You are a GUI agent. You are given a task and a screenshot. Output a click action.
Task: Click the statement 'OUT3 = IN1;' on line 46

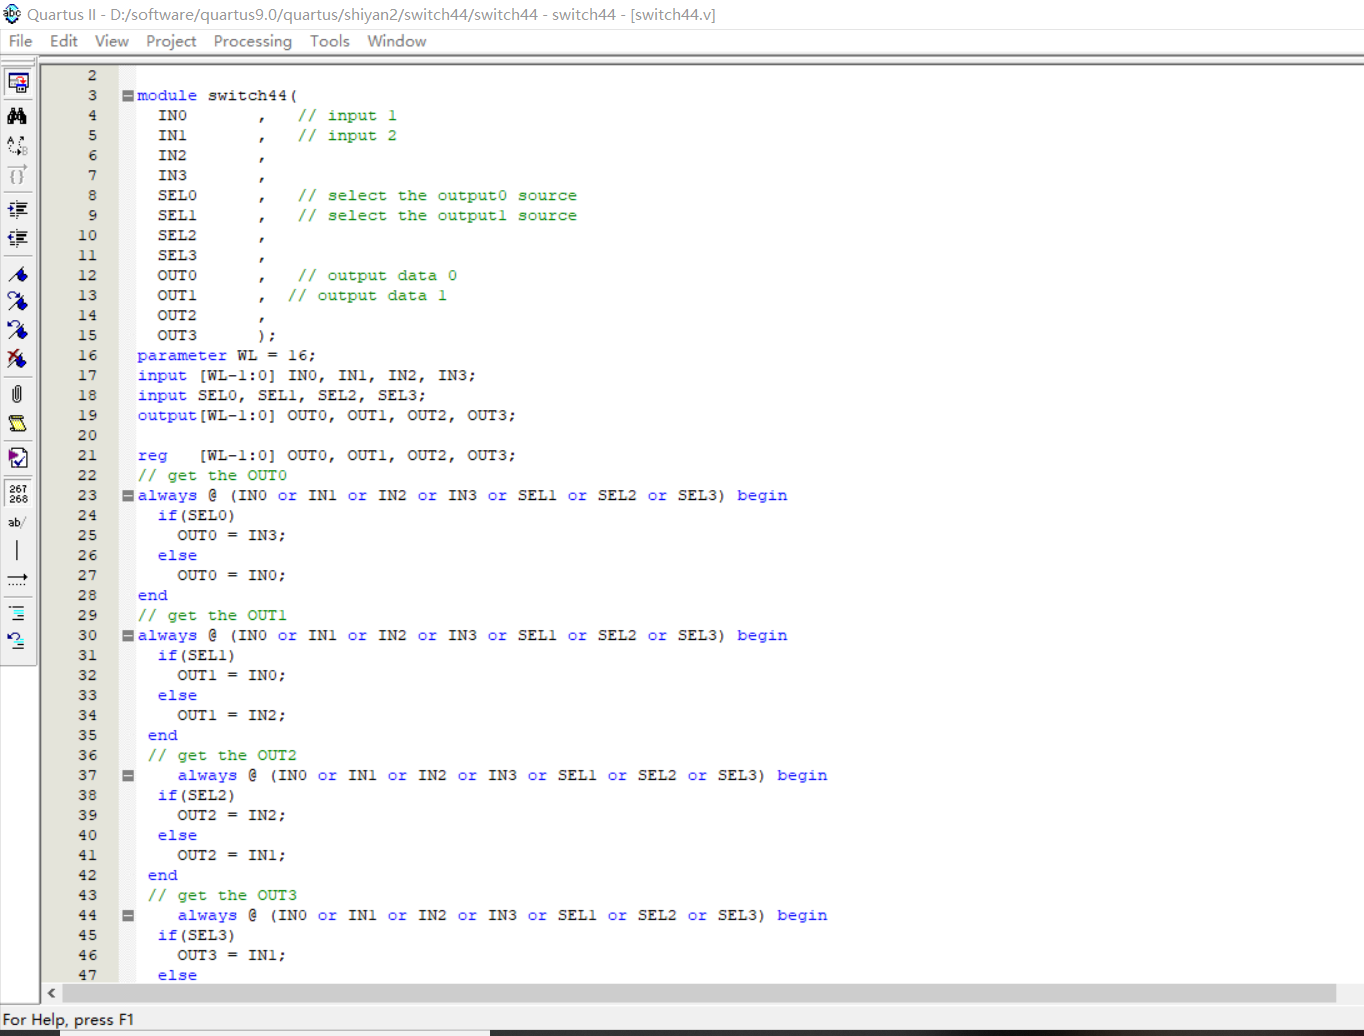coord(231,955)
